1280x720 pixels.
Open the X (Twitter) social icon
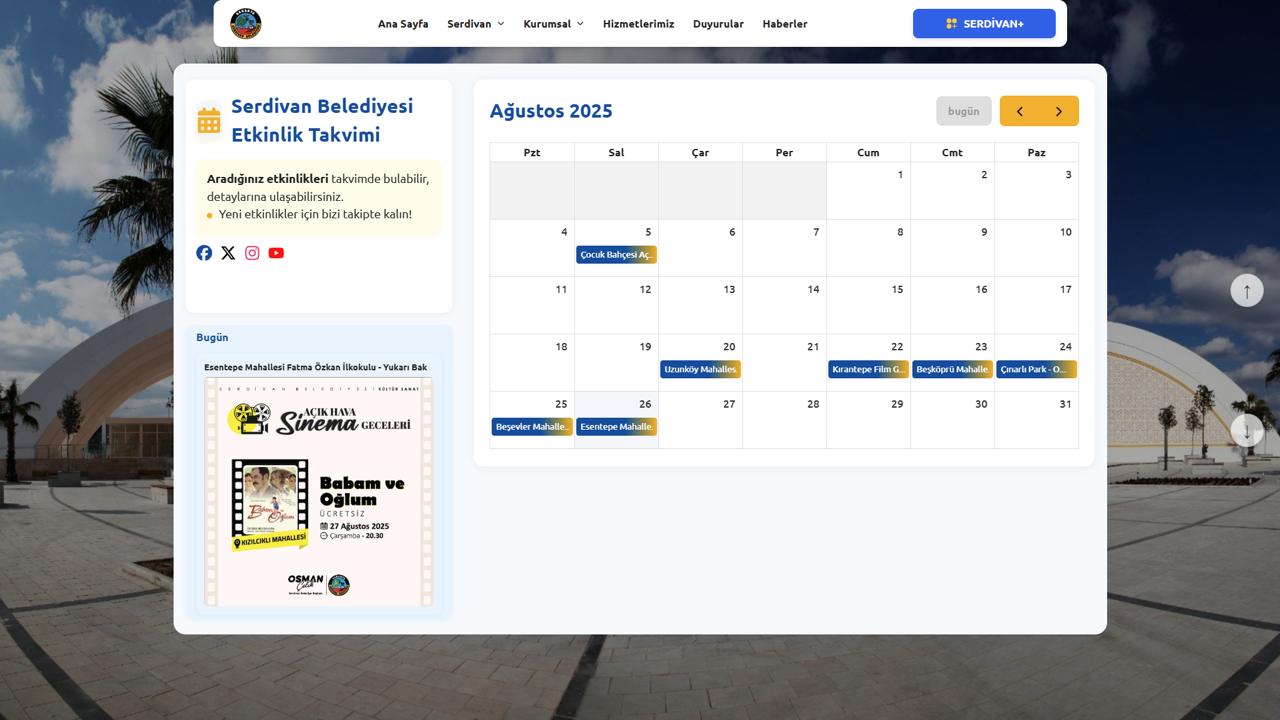[228, 253]
